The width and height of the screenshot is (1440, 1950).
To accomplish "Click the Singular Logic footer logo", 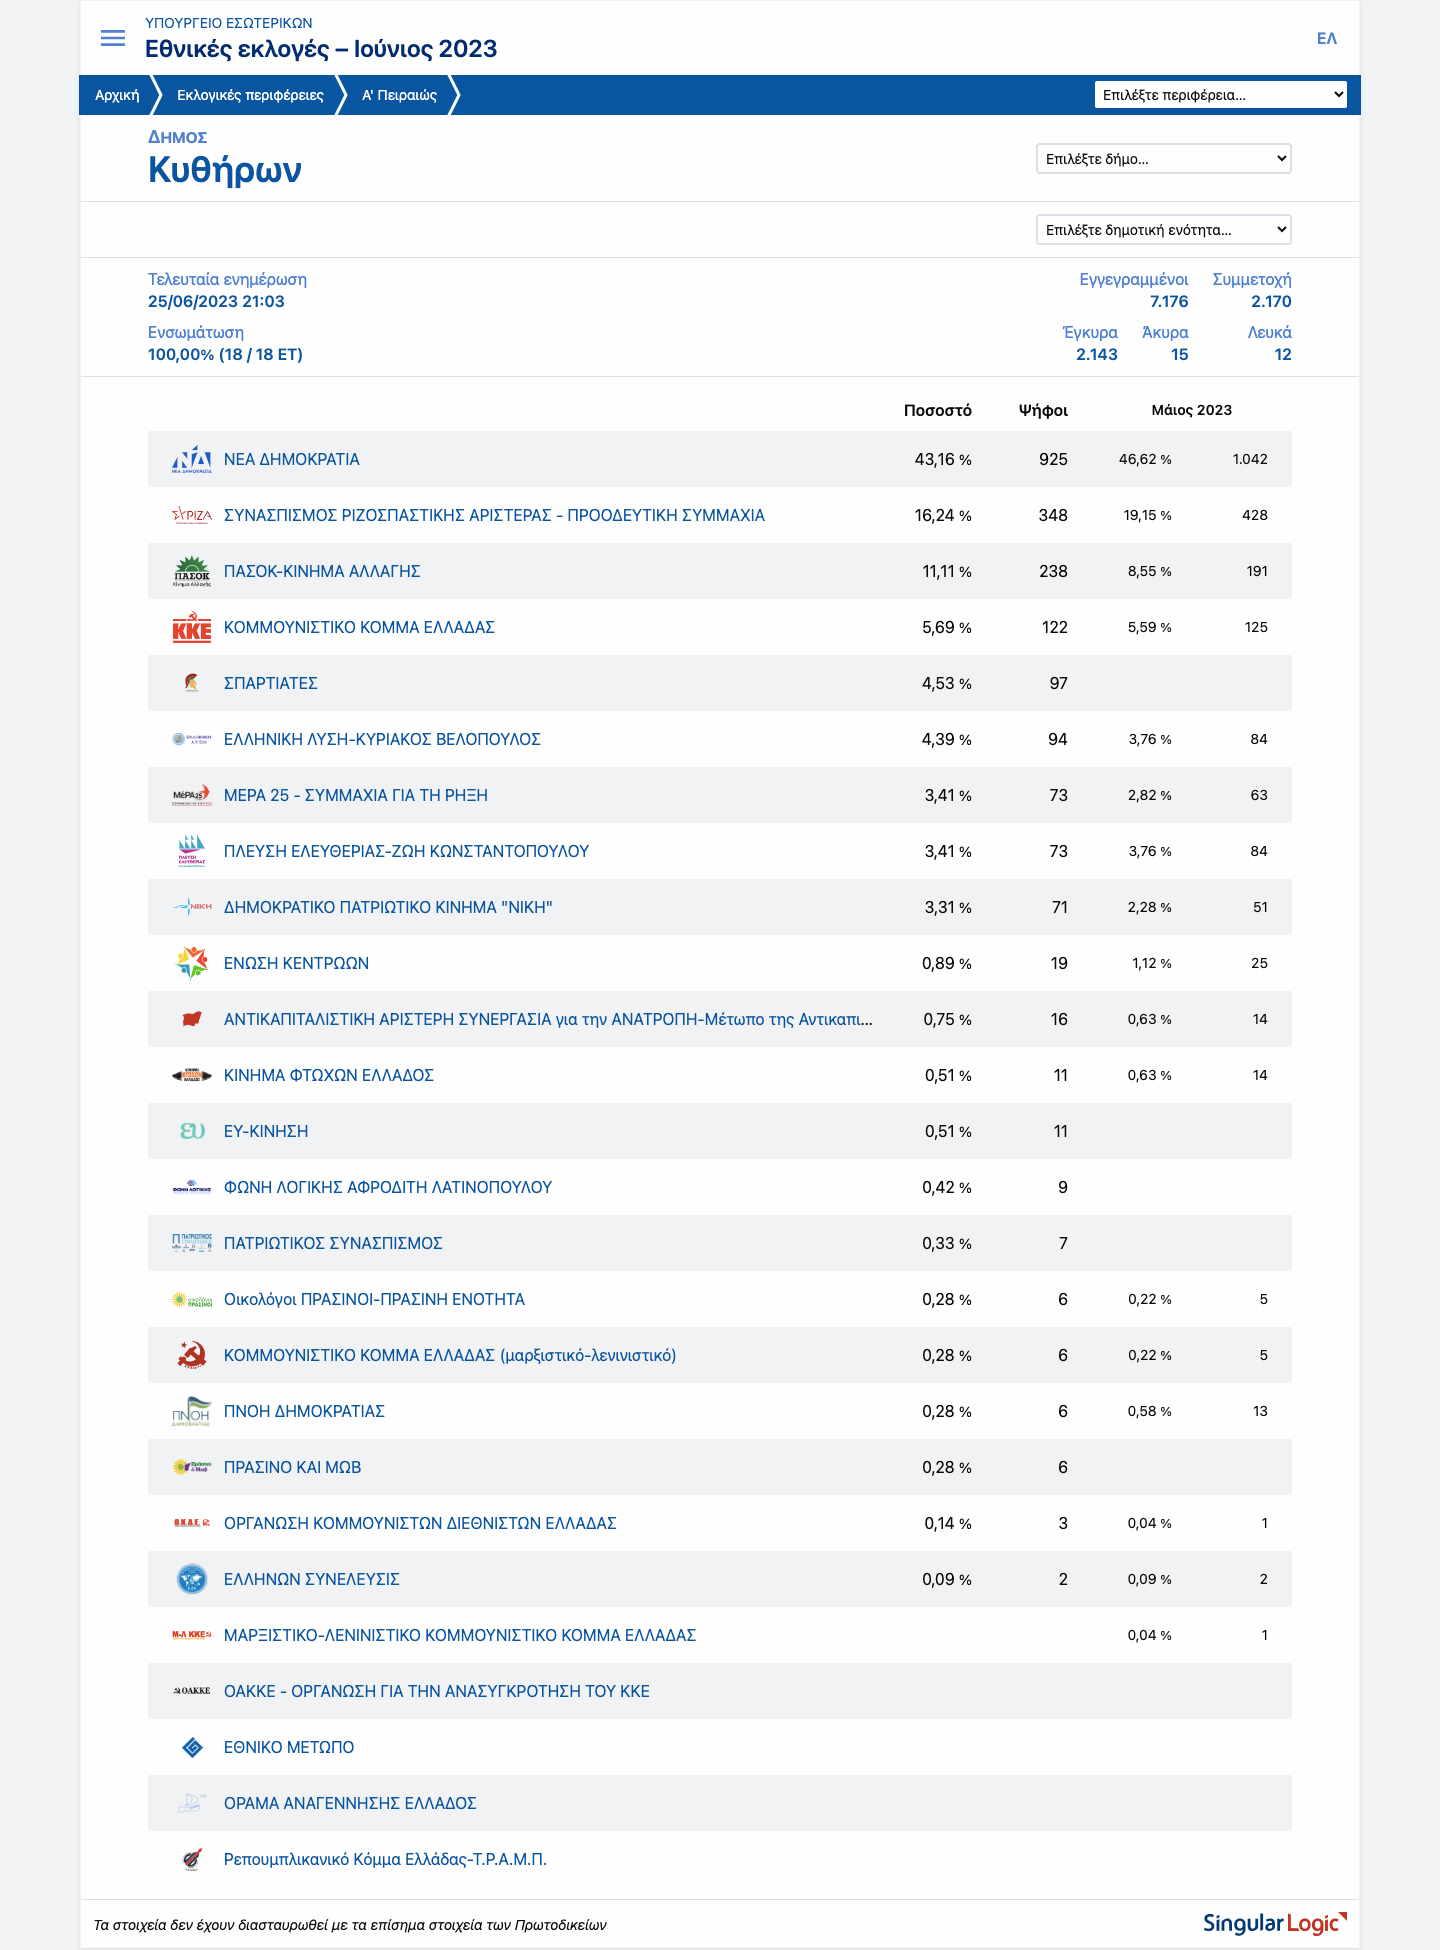I will [1274, 1923].
